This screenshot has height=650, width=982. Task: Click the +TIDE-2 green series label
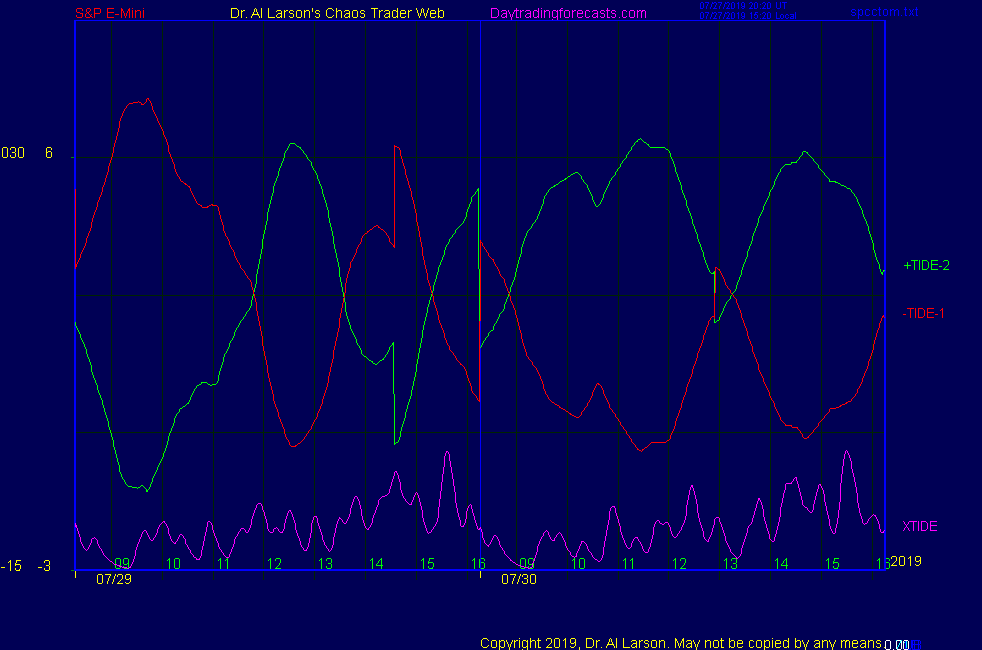926,266
